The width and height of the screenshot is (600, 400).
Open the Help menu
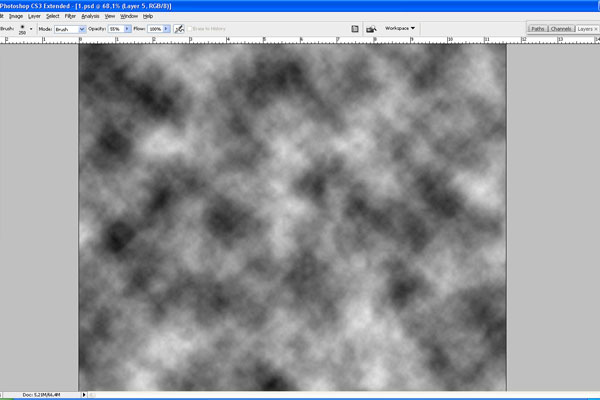(148, 16)
